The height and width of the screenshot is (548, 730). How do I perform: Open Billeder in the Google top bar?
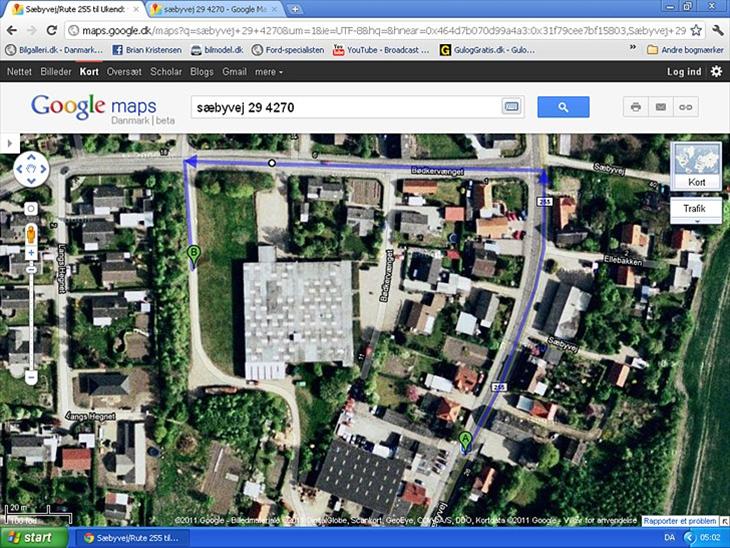pos(56,72)
